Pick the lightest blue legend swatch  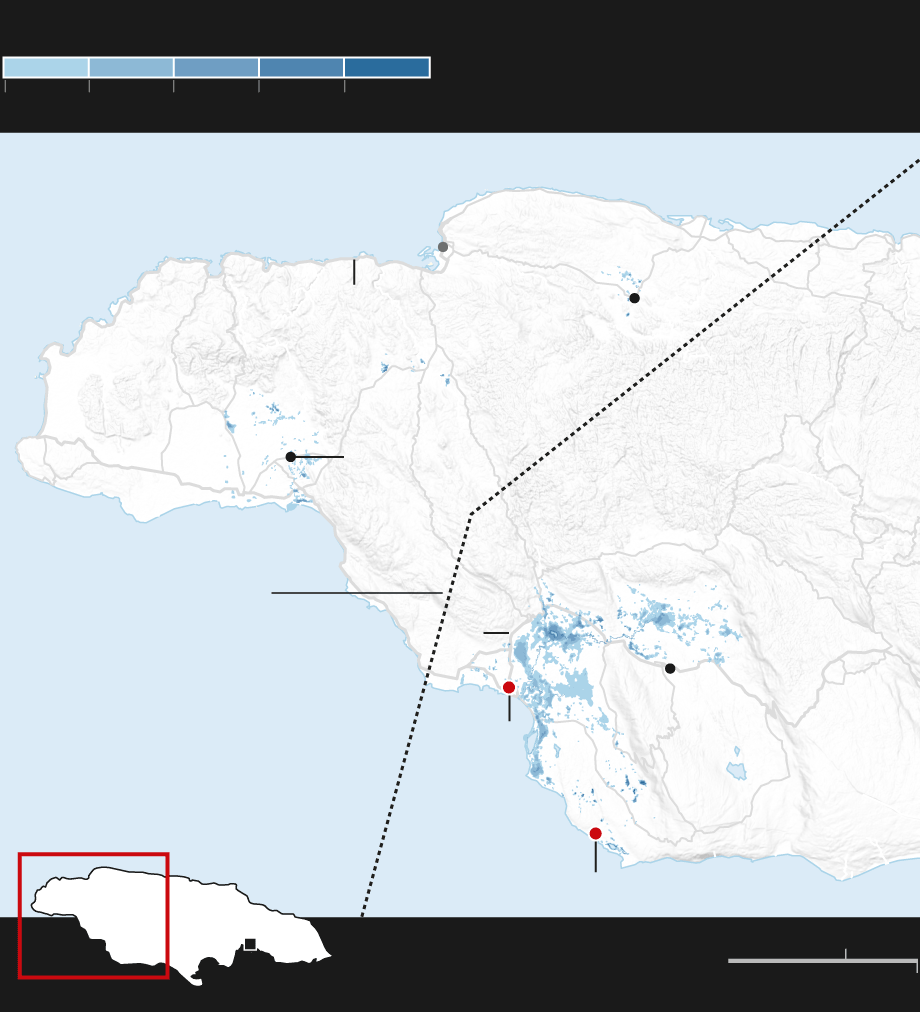(x=46, y=68)
